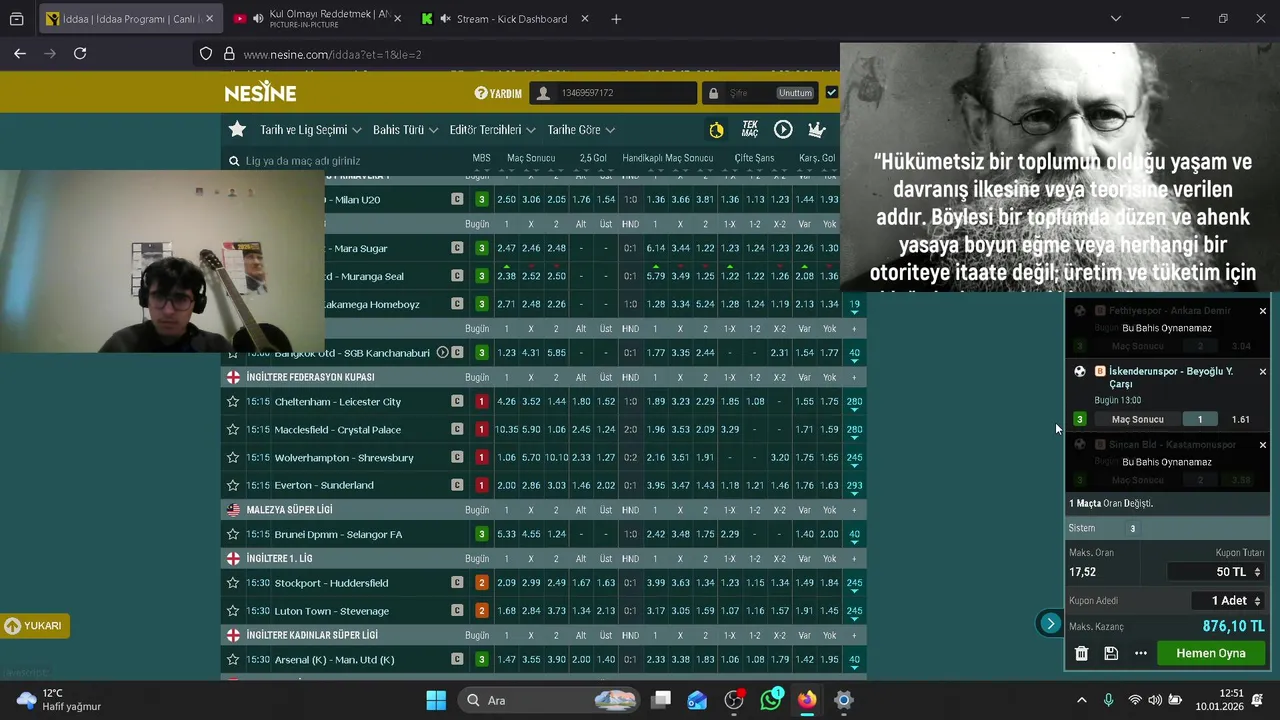
Task: Favorite the Everton - Sunderland match star
Action: pos(233,485)
